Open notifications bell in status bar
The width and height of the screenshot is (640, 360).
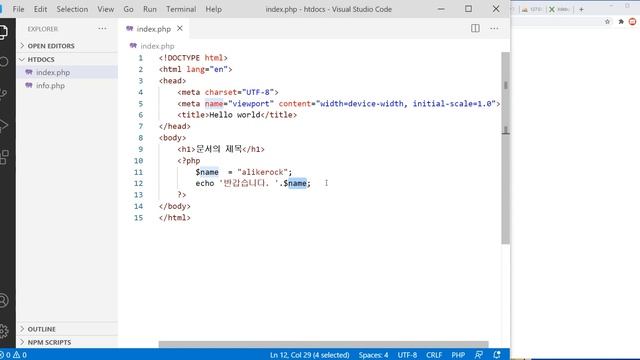pos(497,355)
